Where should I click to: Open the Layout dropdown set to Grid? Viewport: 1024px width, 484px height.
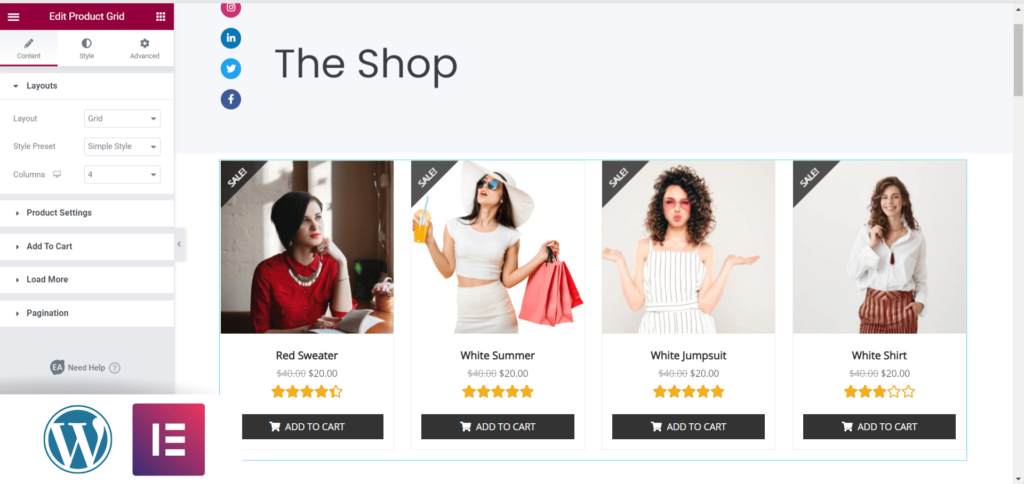coord(122,119)
